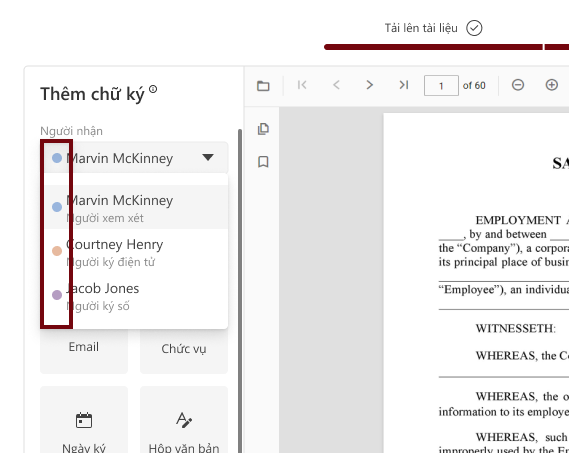Click info icon next to Thêm chữ ký
The image size is (569, 453).
point(153,89)
